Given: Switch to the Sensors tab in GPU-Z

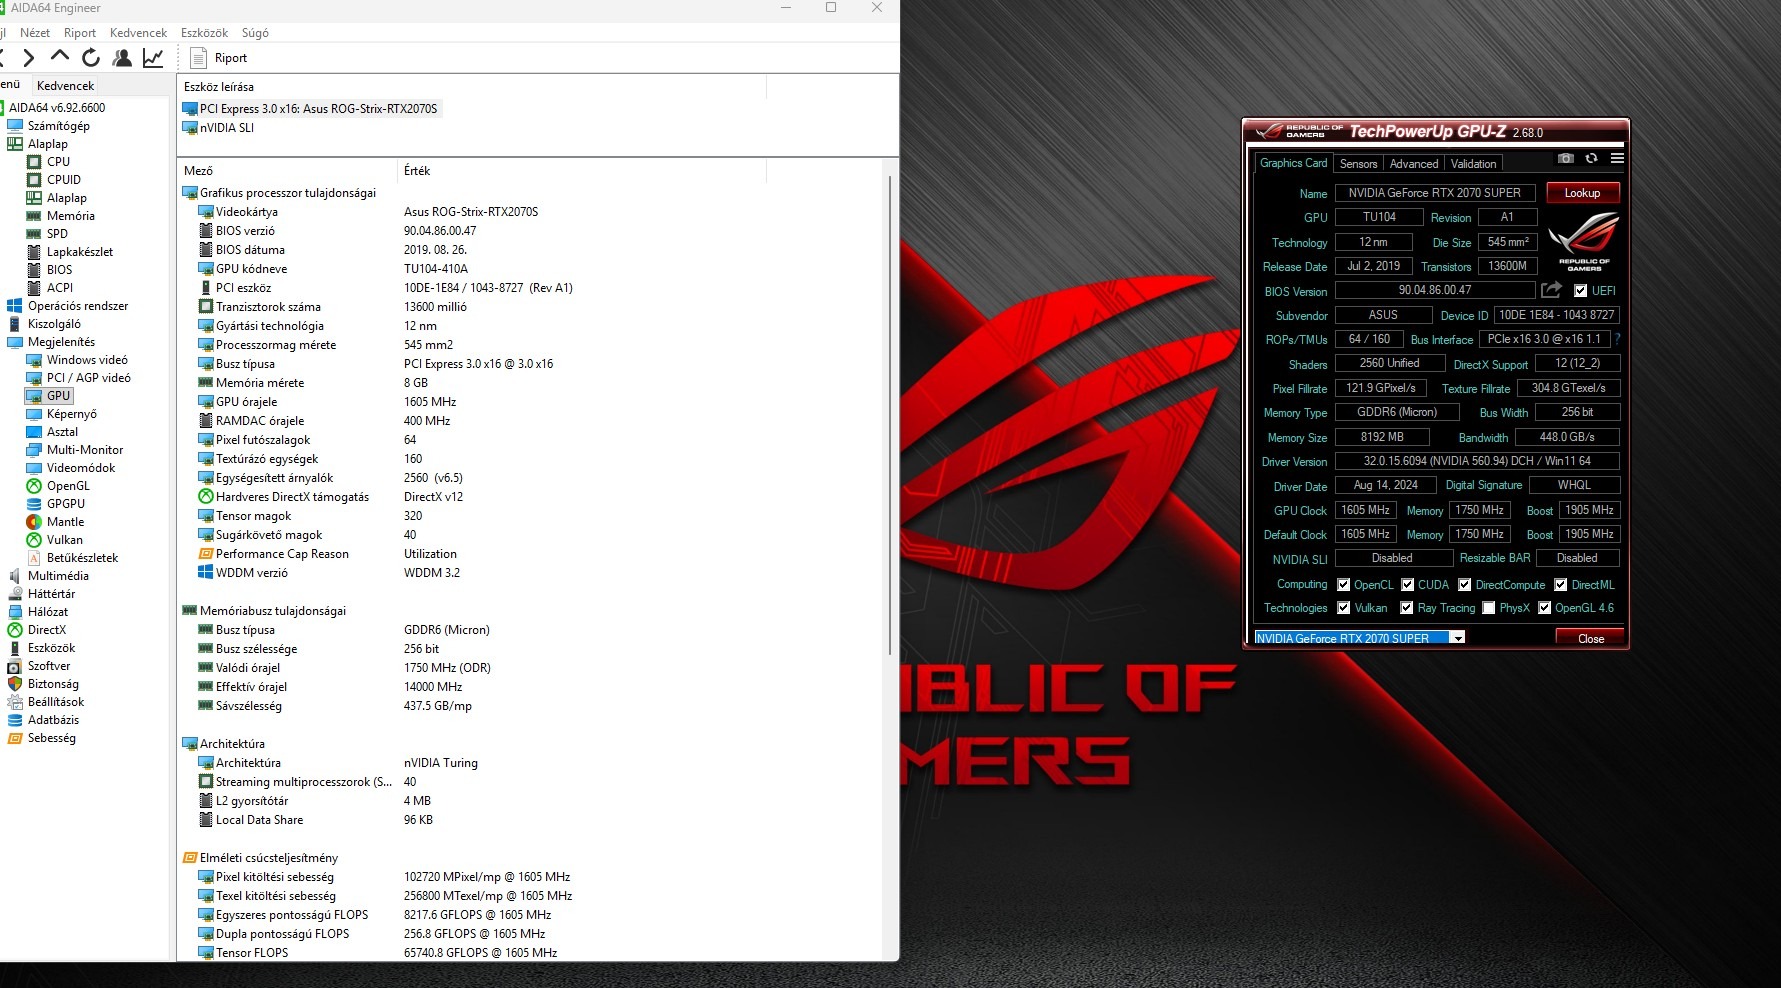Looking at the screenshot, I should point(1358,164).
